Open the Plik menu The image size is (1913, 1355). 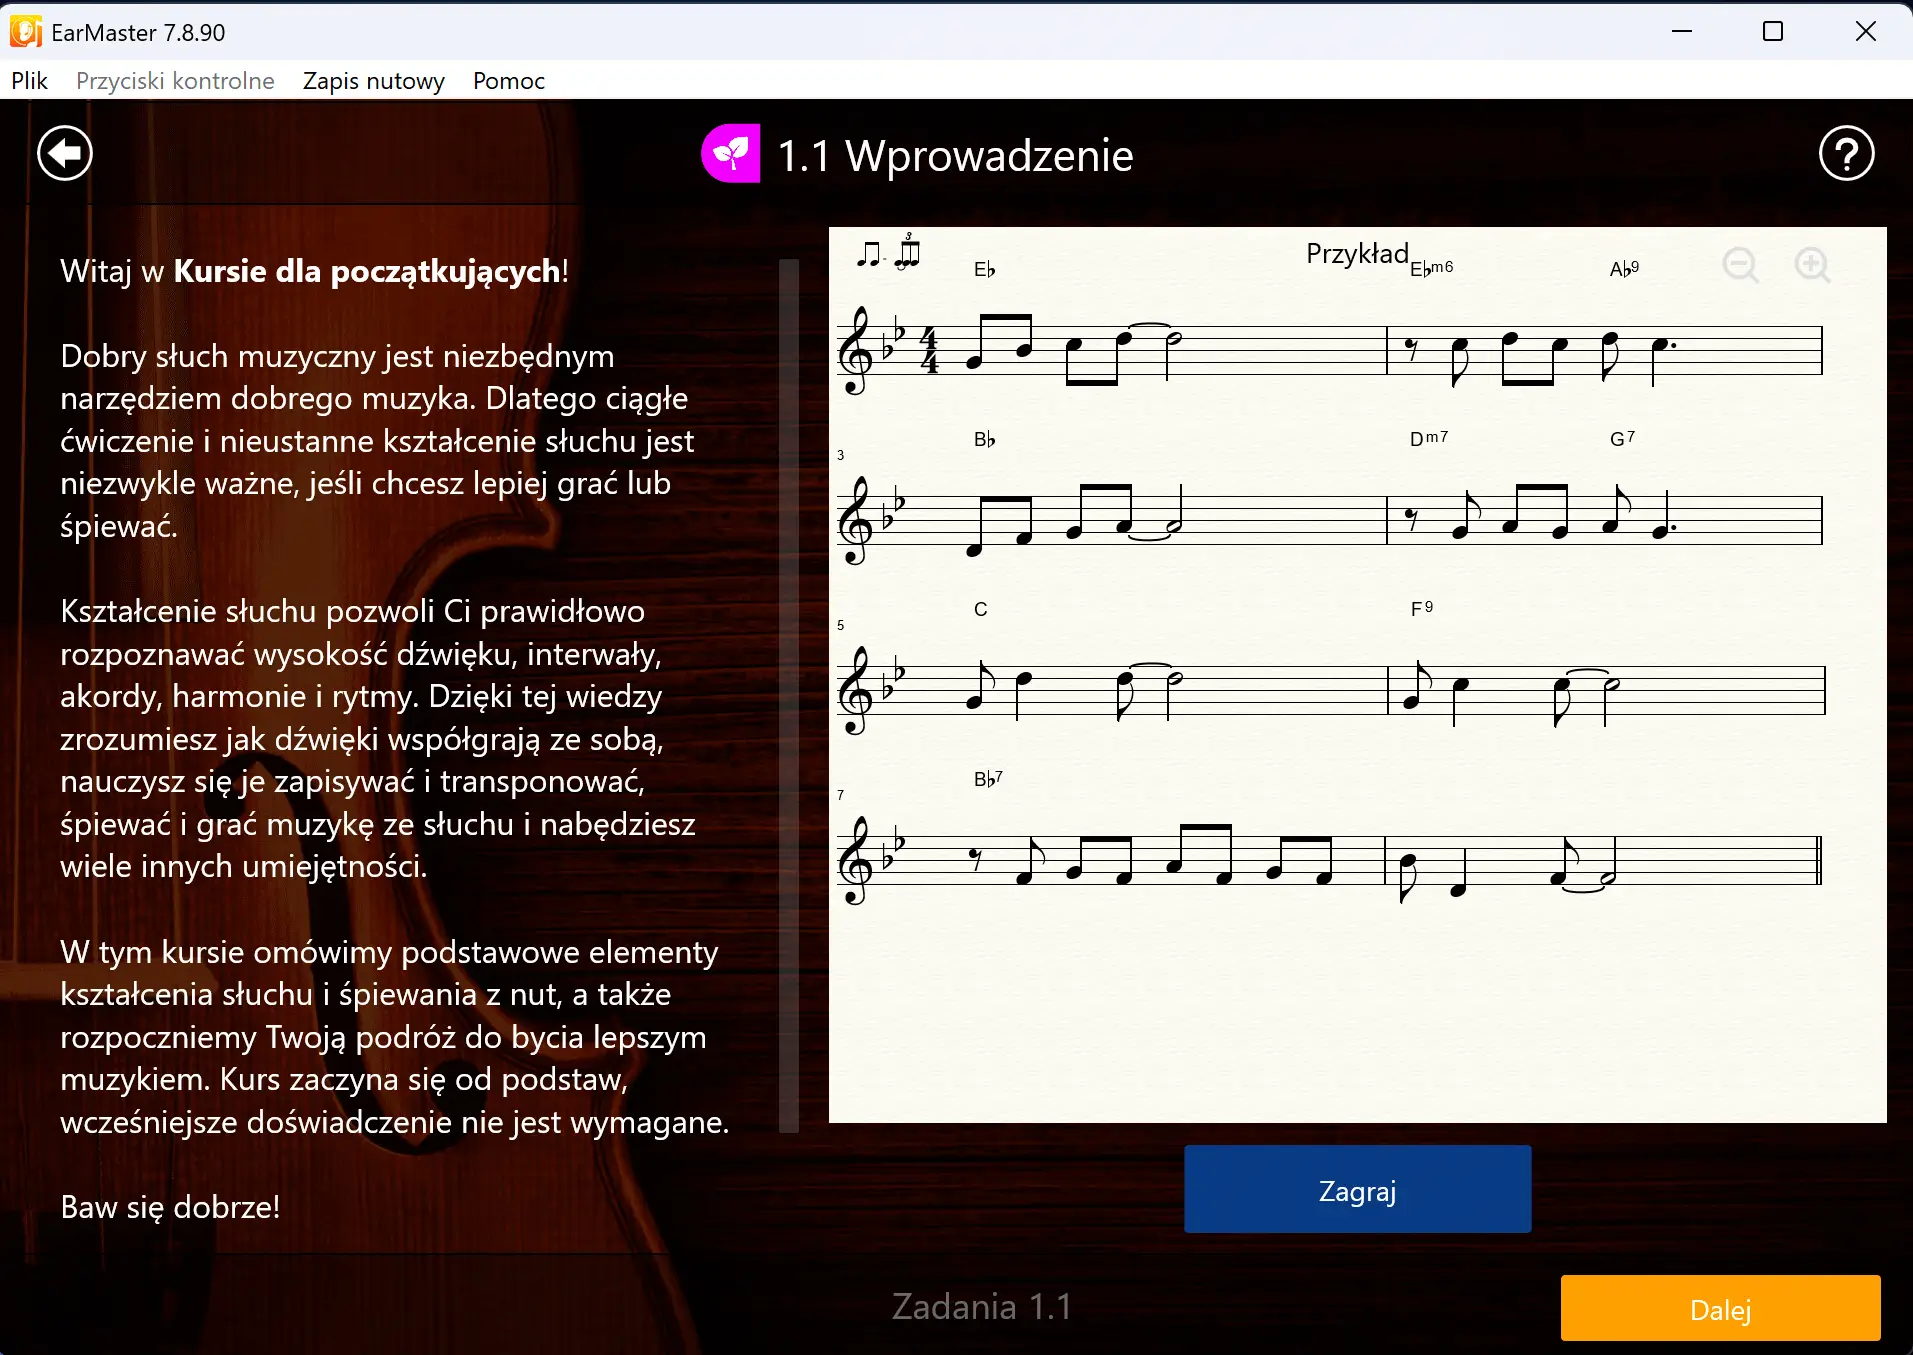30,81
